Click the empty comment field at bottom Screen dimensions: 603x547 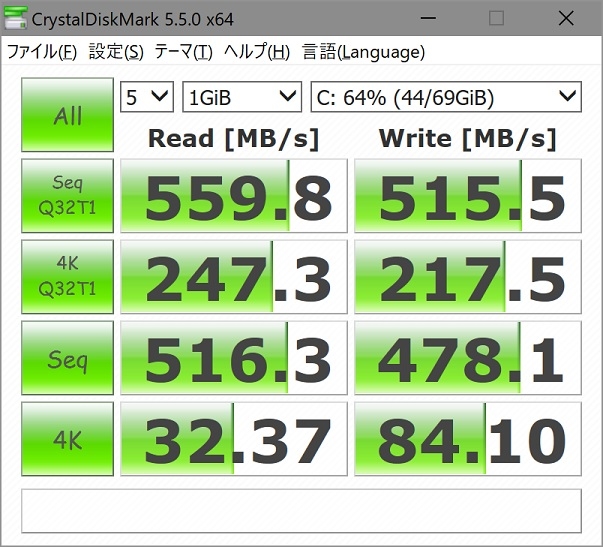pos(302,511)
